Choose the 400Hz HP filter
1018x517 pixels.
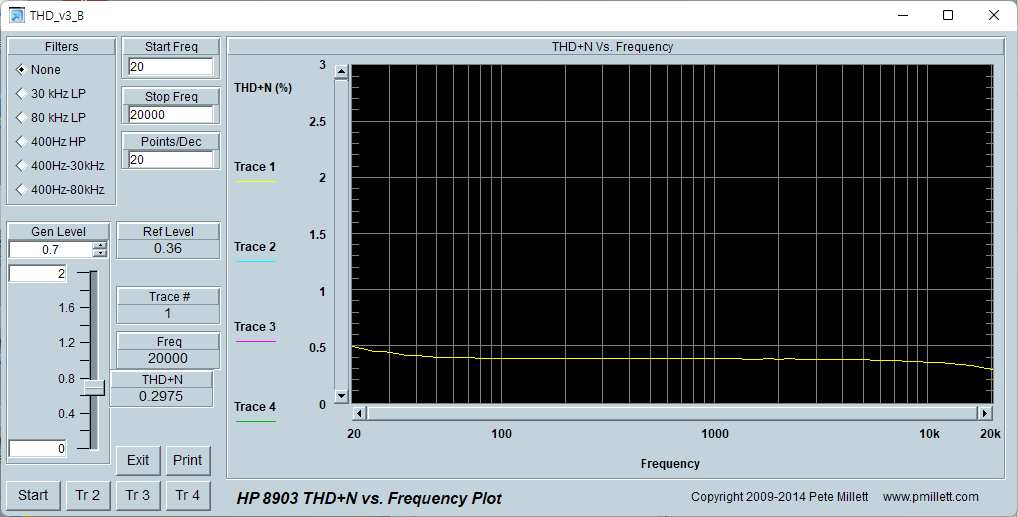21,142
